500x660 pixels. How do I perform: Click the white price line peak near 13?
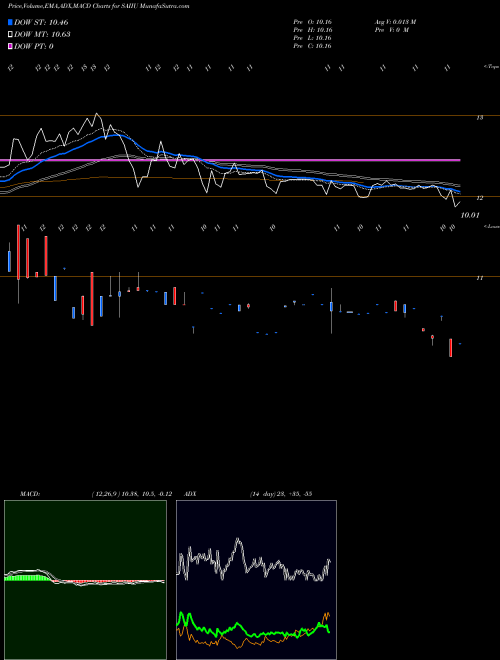tap(97, 114)
